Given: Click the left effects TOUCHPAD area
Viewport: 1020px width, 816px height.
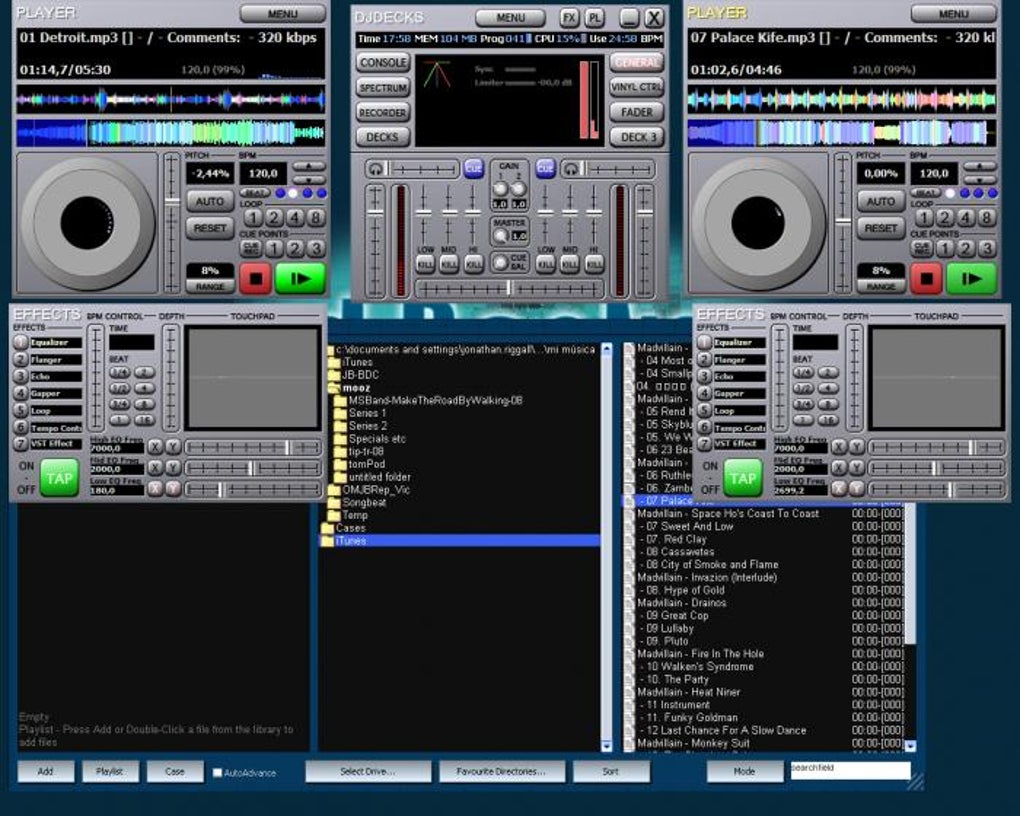Looking at the screenshot, I should click(252, 378).
